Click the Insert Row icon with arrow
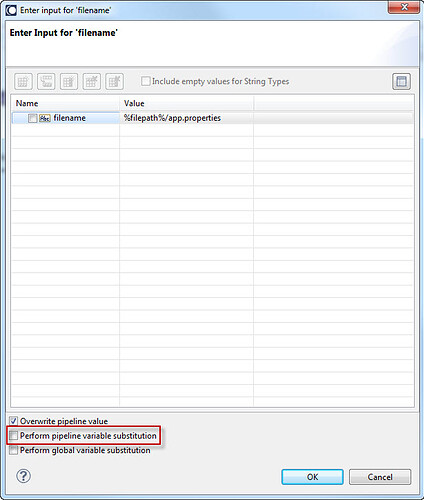Image resolution: width=424 pixels, height=500 pixels. tap(46, 81)
